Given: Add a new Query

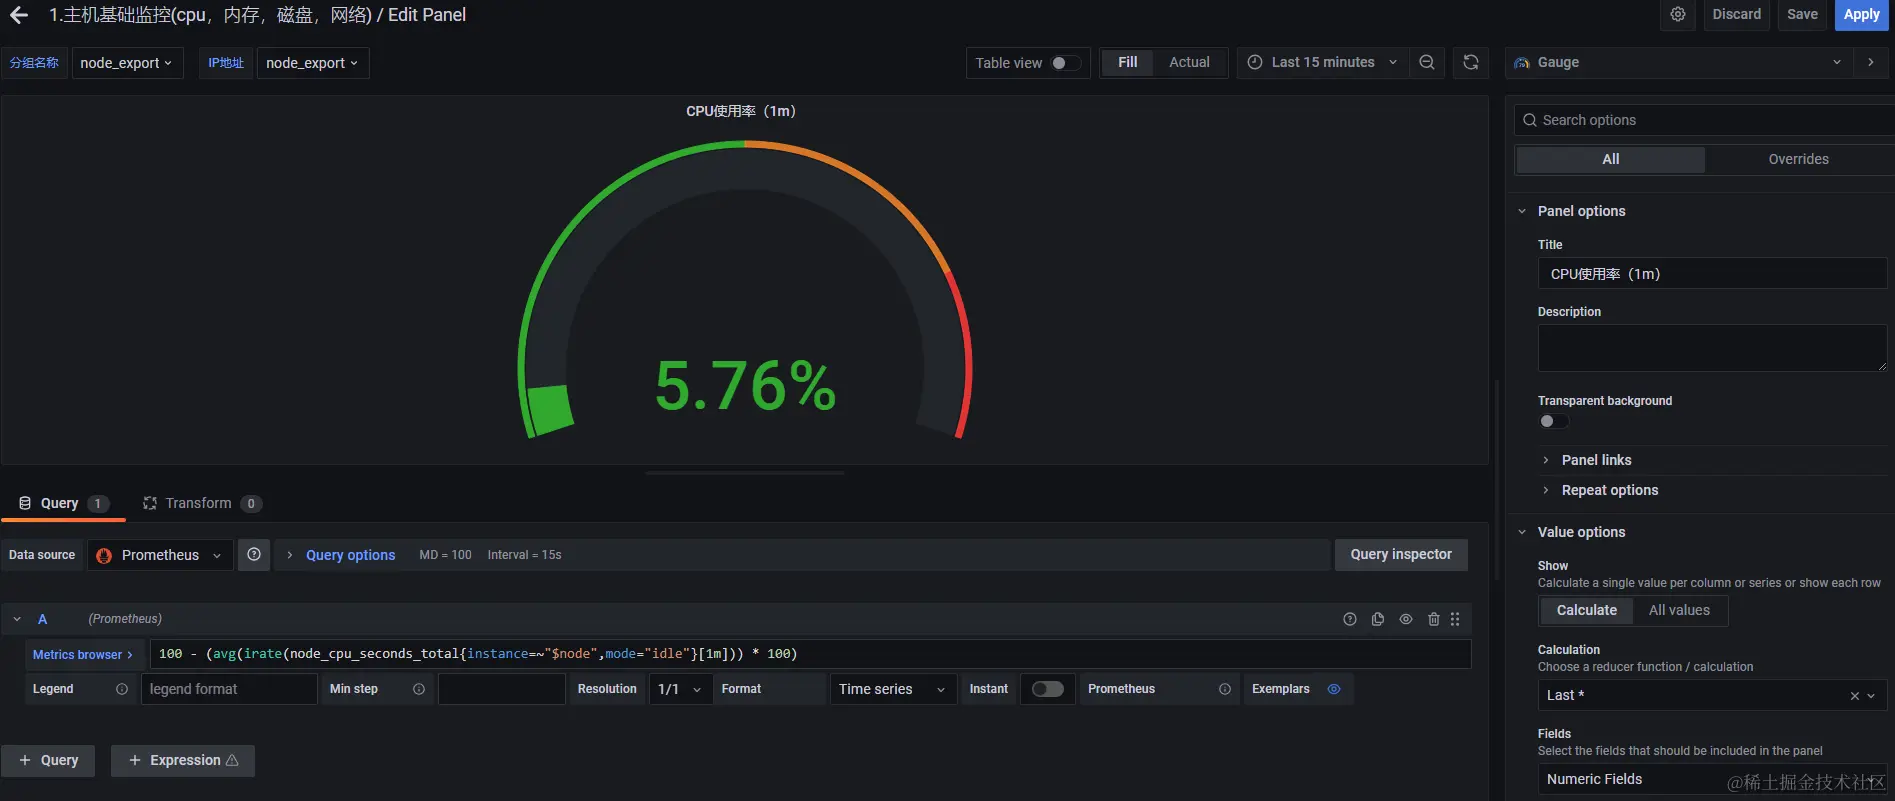Looking at the screenshot, I should [x=48, y=760].
